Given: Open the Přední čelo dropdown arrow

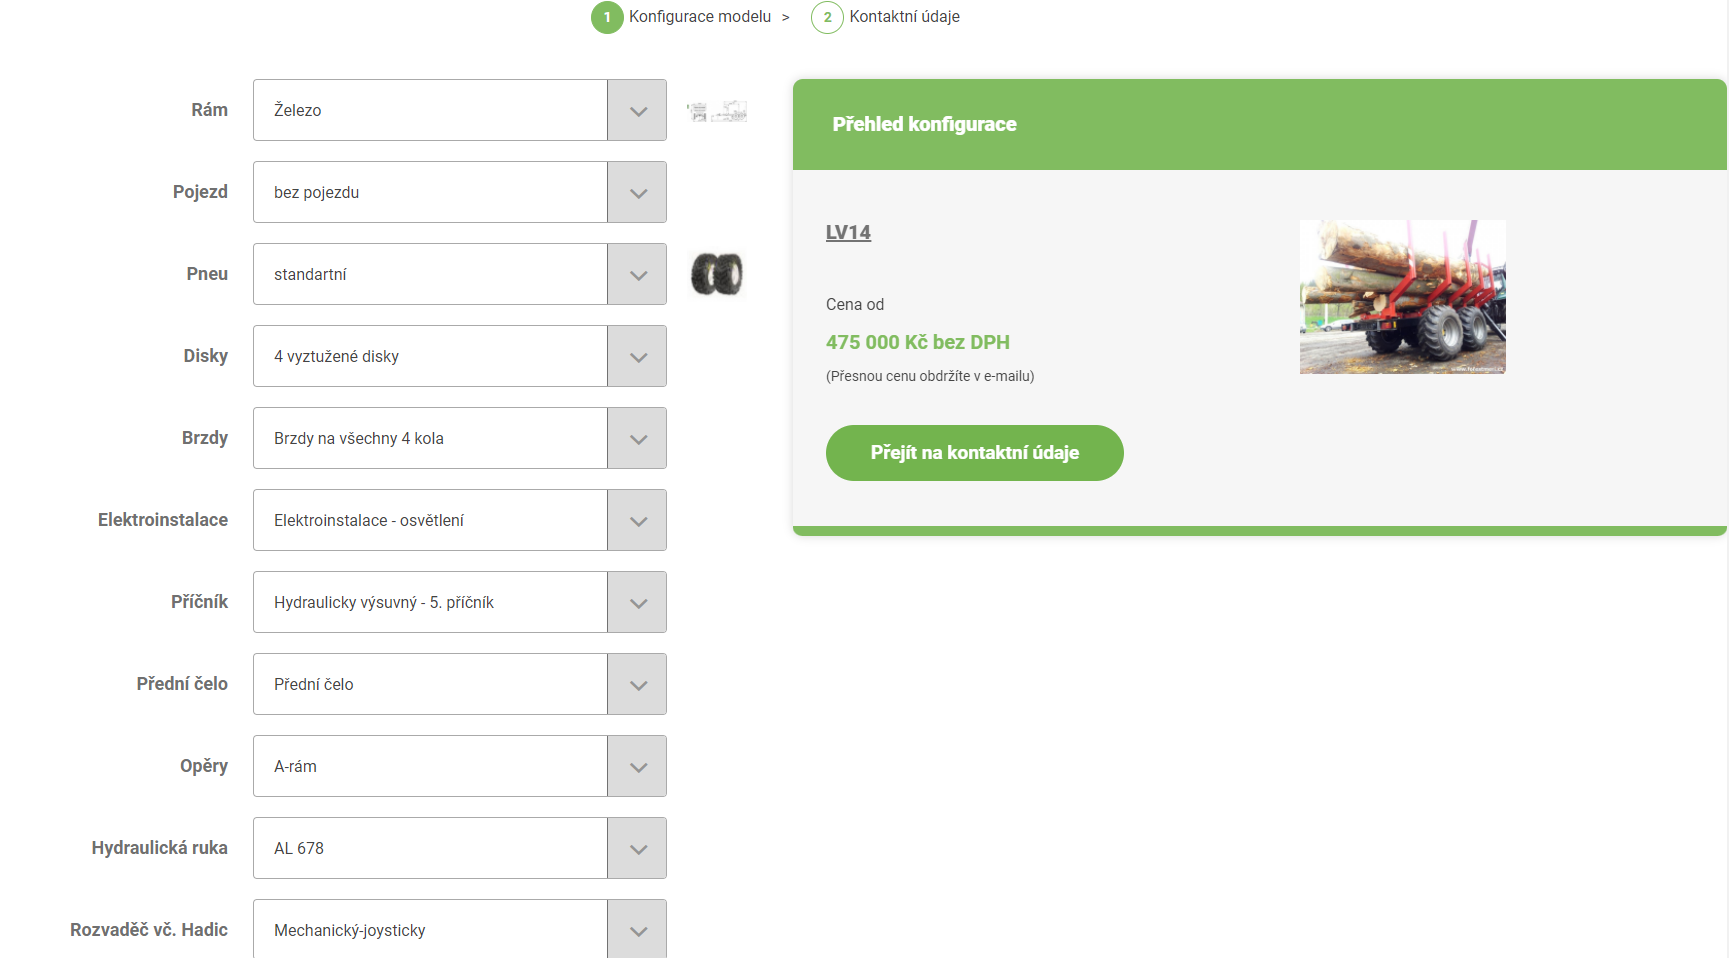Looking at the screenshot, I should coord(637,684).
